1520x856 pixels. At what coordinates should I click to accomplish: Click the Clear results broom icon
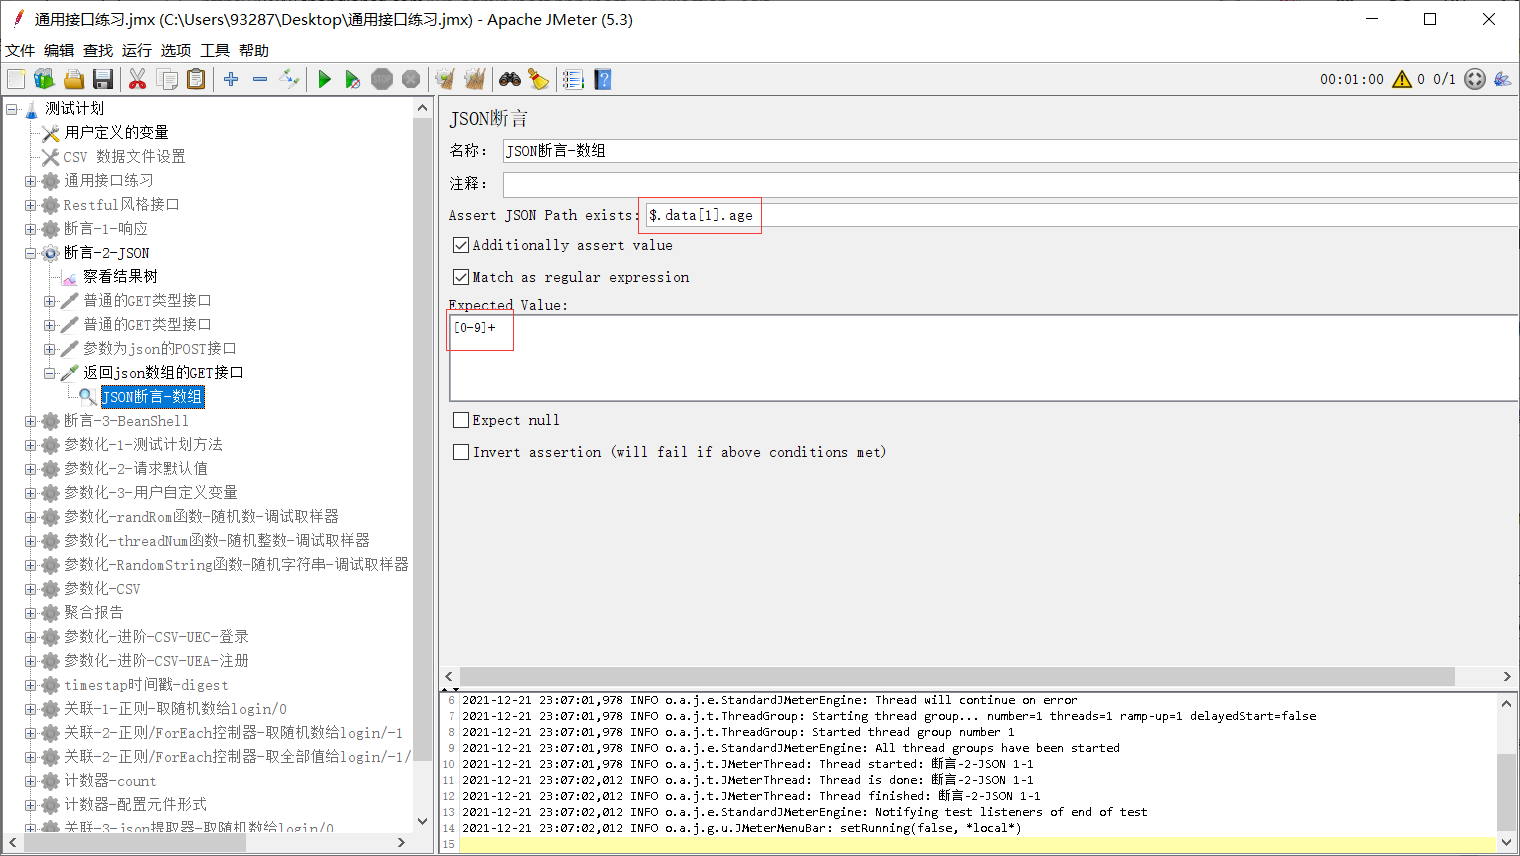[445, 79]
